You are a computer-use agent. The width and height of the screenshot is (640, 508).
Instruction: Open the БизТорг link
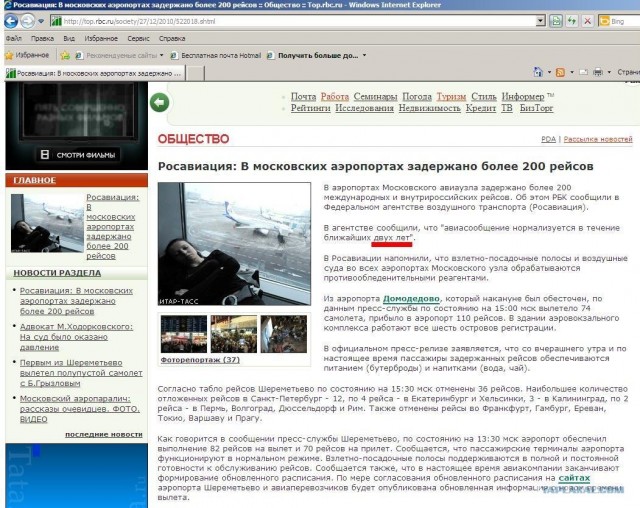pyautogui.click(x=536, y=108)
